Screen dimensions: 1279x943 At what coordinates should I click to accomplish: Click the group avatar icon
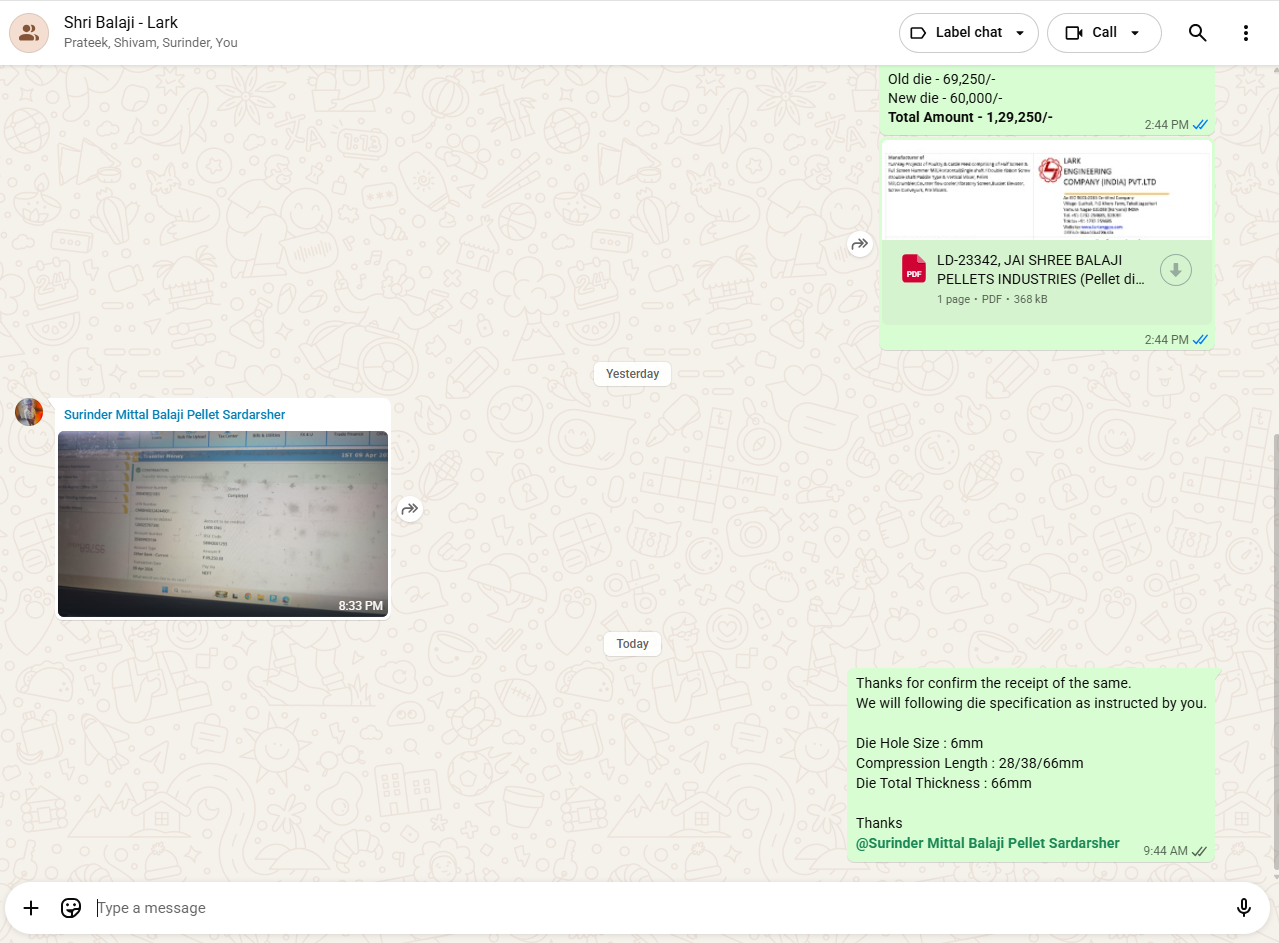tap(29, 33)
